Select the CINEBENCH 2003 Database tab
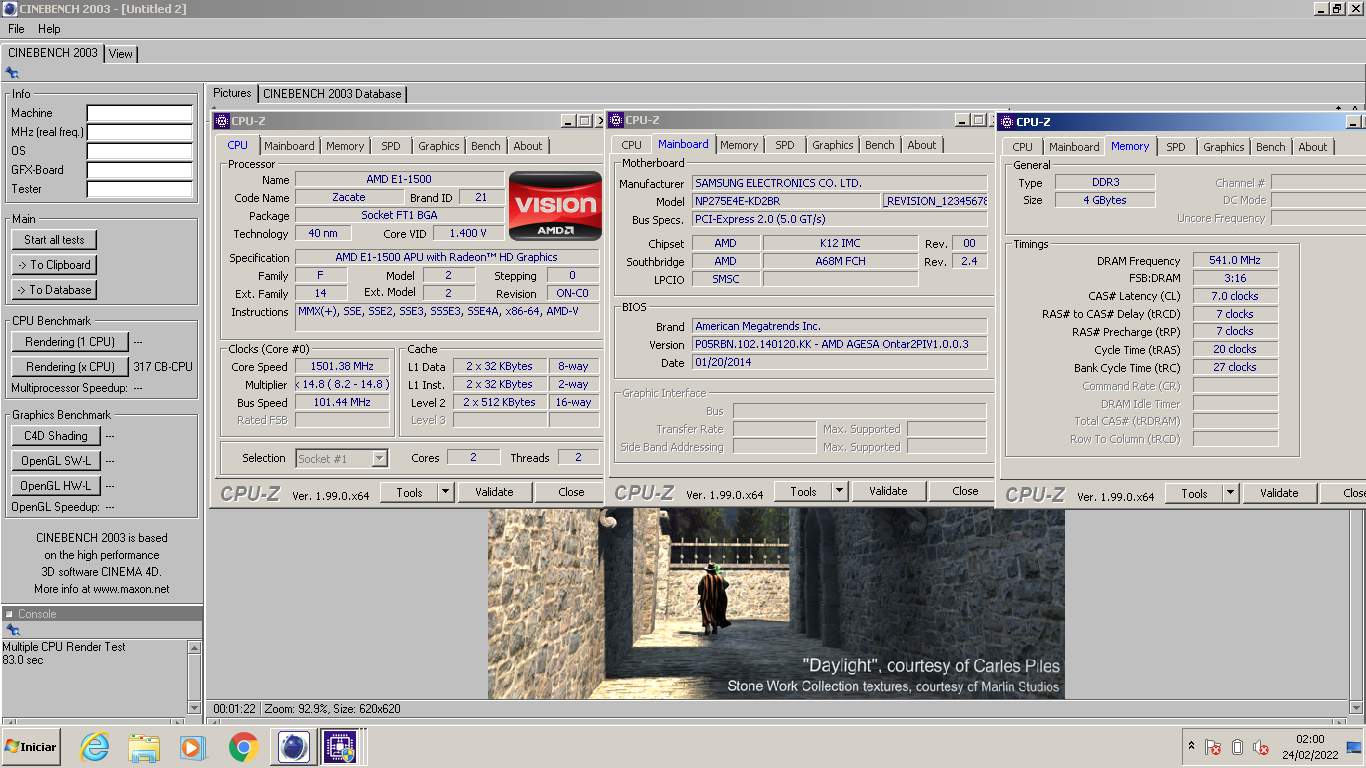 point(332,94)
